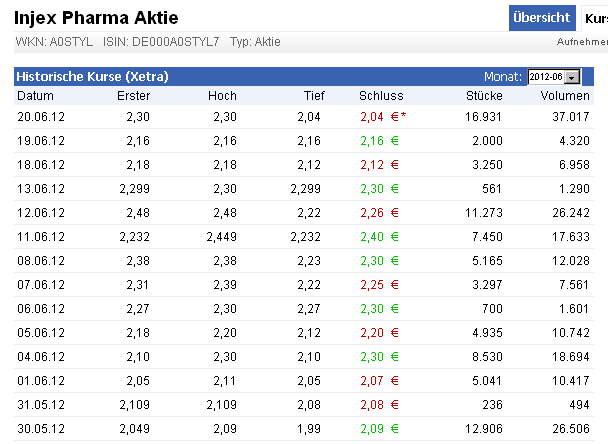Image resolution: width=608 pixels, height=444 pixels.
Task: Click the Stücke value 16.931
Action: point(482,116)
